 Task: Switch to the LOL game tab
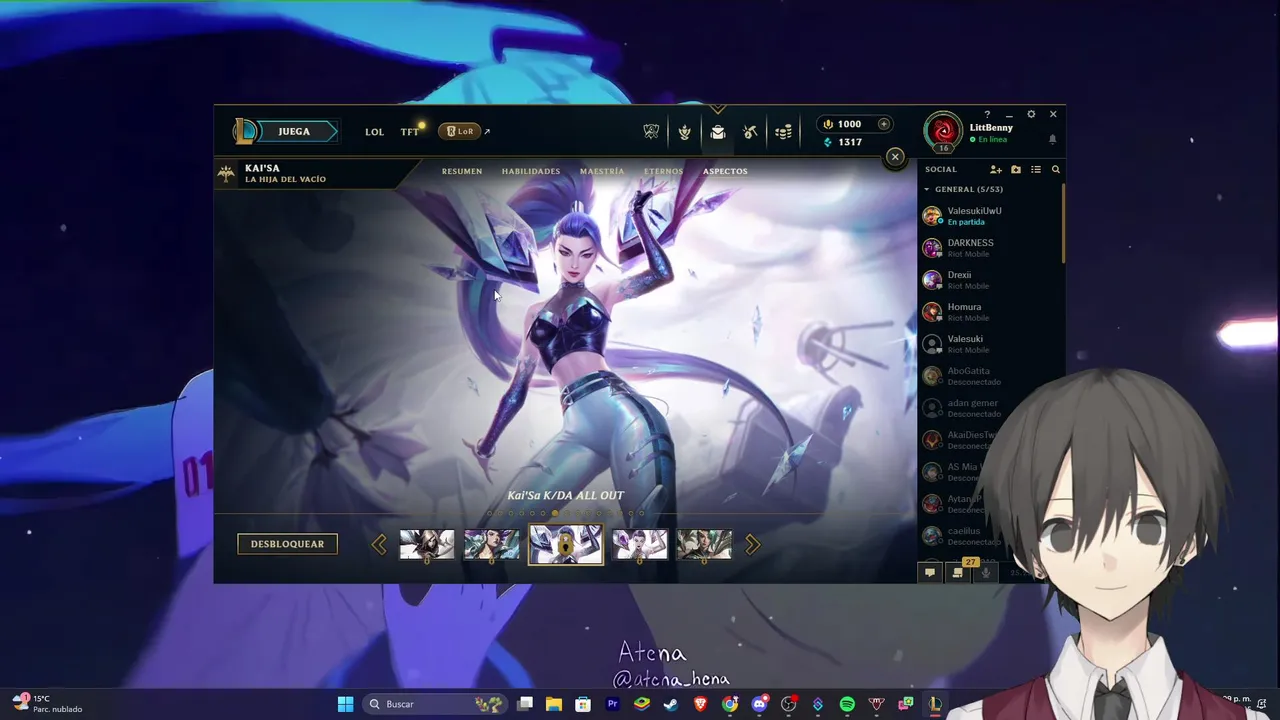[x=374, y=132]
